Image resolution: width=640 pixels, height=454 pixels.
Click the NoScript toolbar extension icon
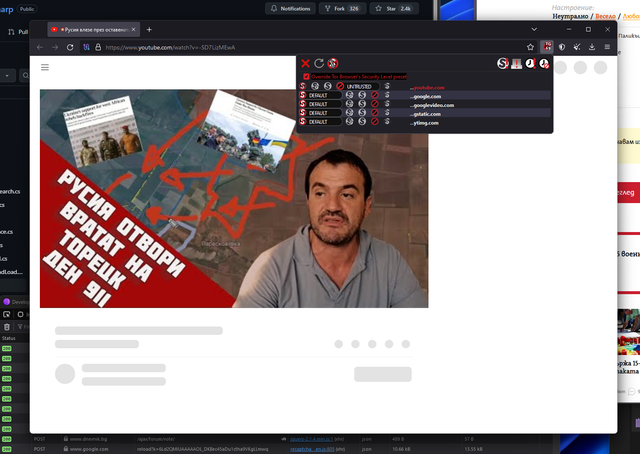tap(547, 47)
